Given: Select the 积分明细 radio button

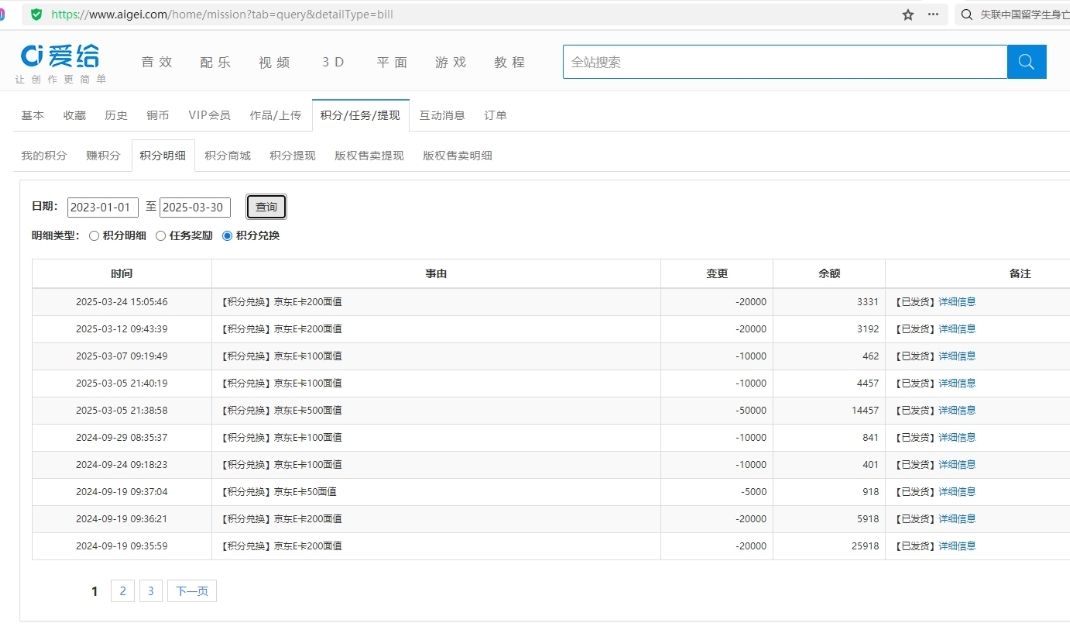Looking at the screenshot, I should (x=94, y=236).
